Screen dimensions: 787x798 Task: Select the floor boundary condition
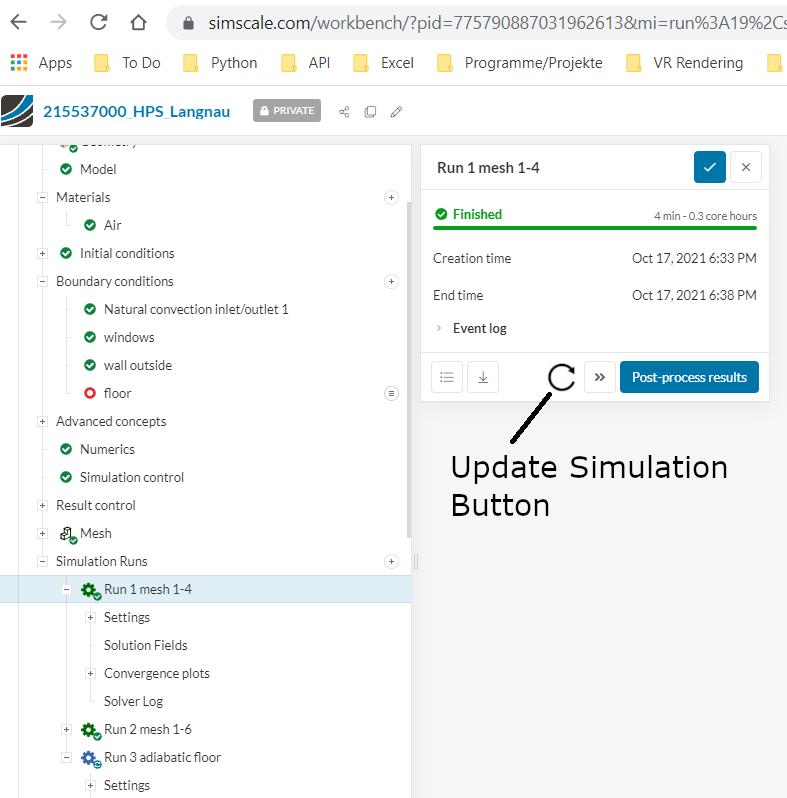pyautogui.click(x=117, y=393)
